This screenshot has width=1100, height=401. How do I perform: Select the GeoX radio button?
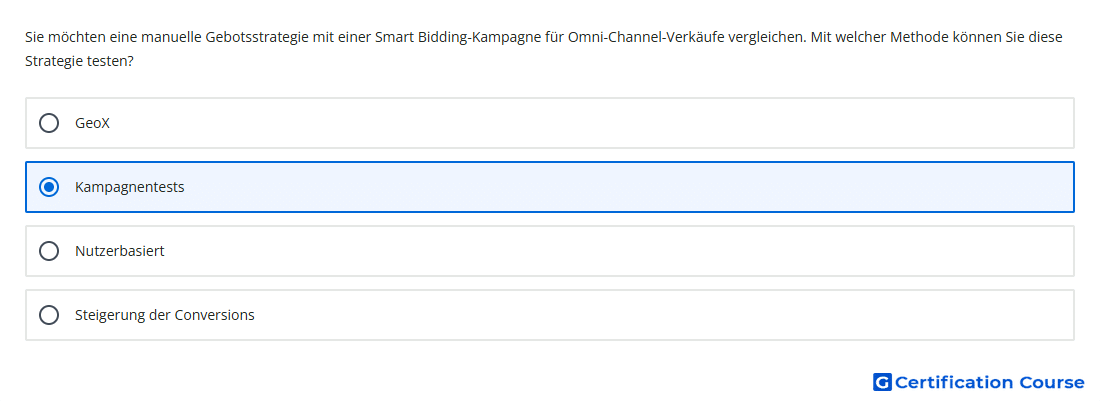pyautogui.click(x=48, y=123)
